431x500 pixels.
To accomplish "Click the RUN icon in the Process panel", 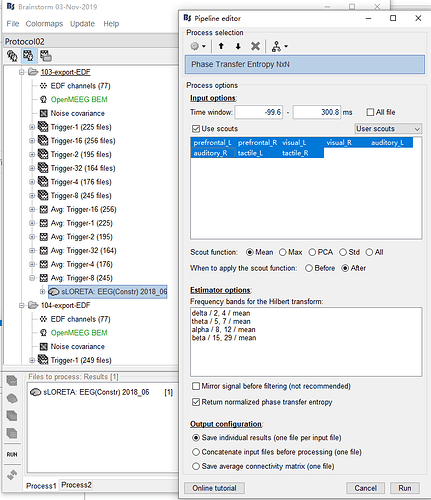I will point(12,454).
